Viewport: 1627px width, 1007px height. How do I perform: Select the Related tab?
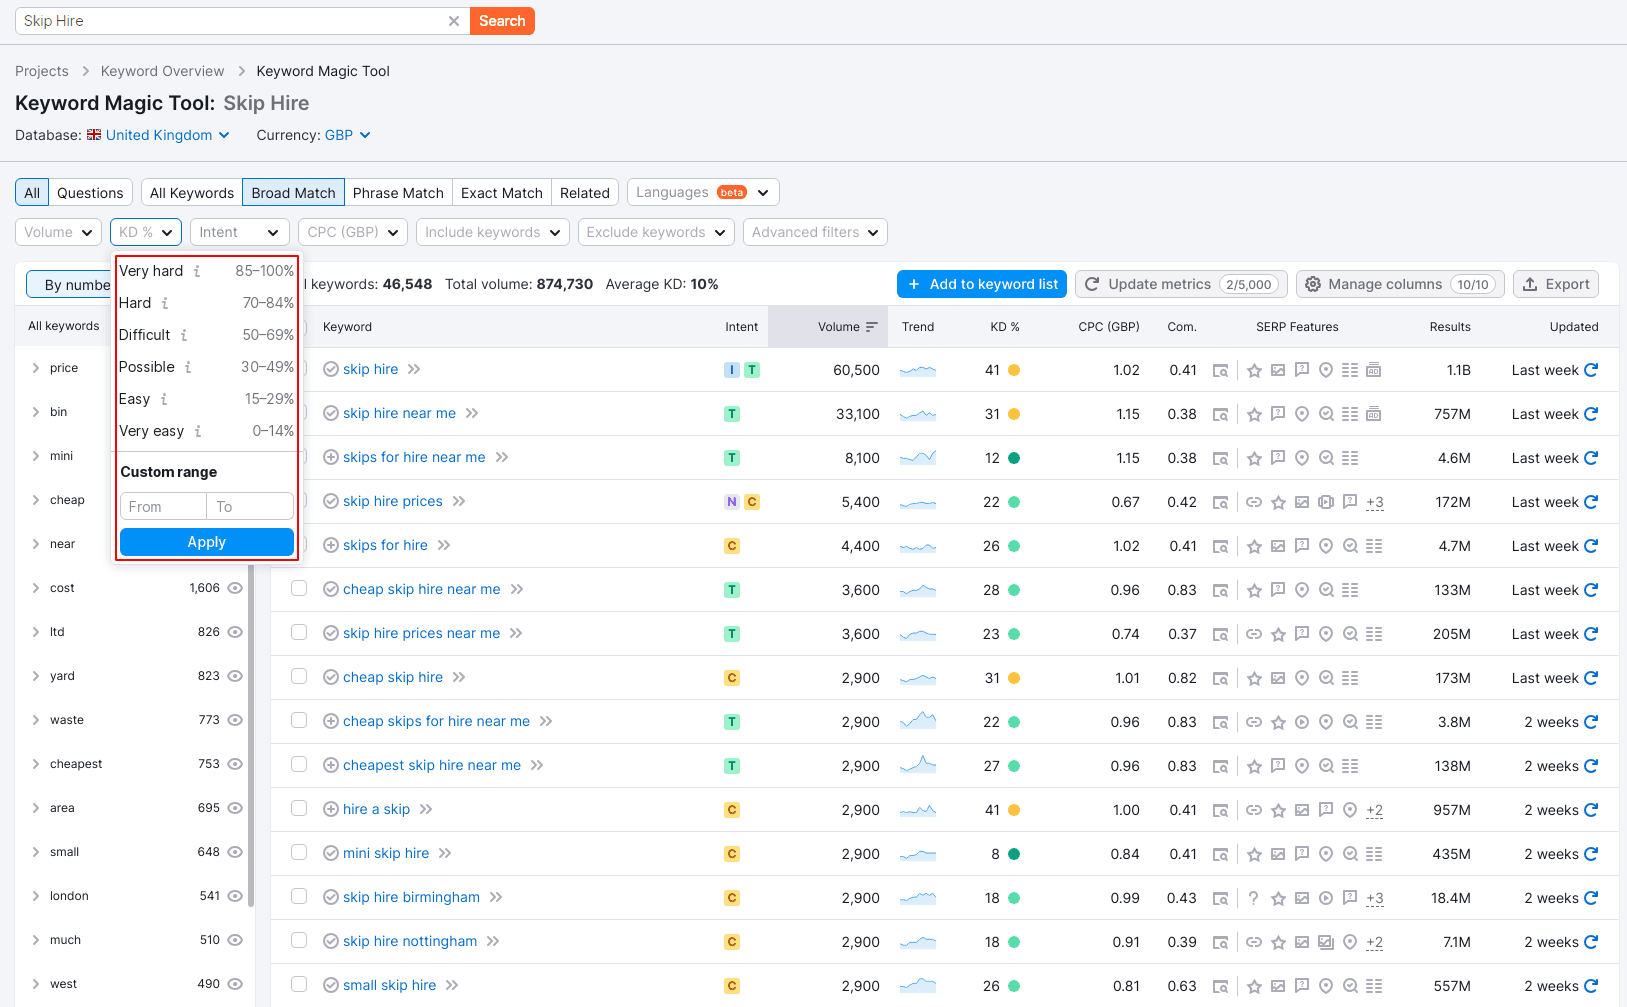(x=585, y=193)
